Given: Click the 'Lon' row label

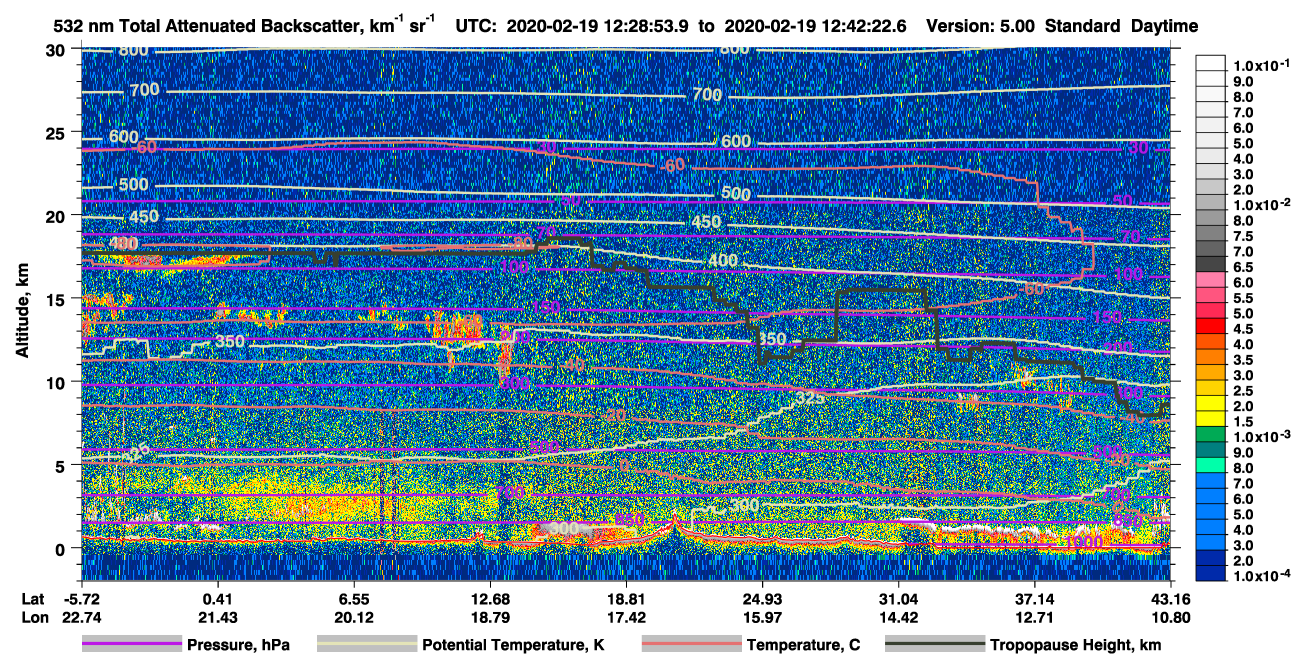Looking at the screenshot, I should (x=34, y=617).
